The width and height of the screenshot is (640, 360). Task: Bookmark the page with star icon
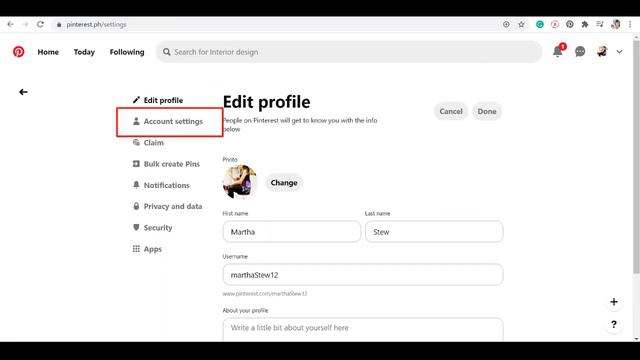(521, 24)
